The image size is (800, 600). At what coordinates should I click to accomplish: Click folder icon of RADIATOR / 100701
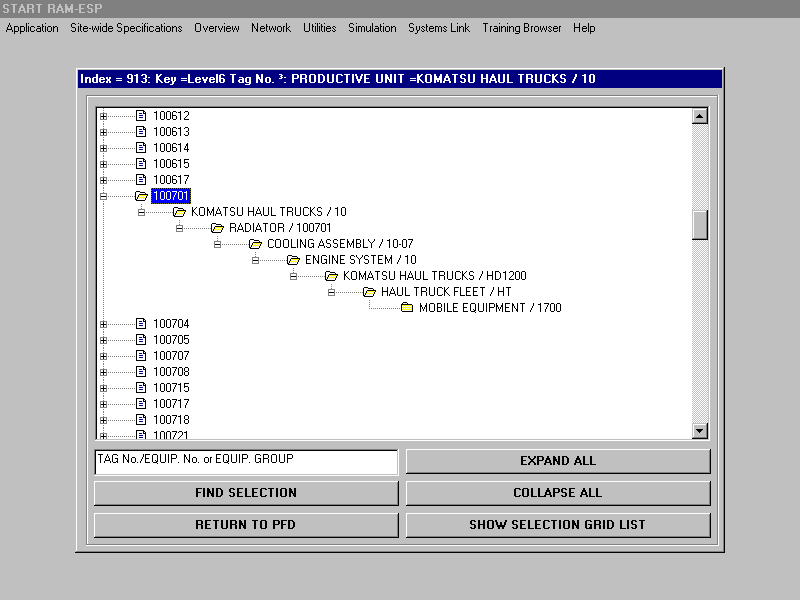217,228
